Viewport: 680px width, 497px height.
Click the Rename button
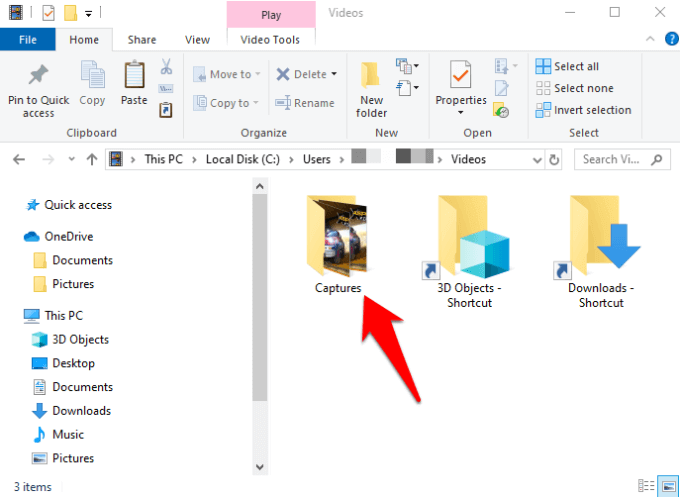coord(305,103)
